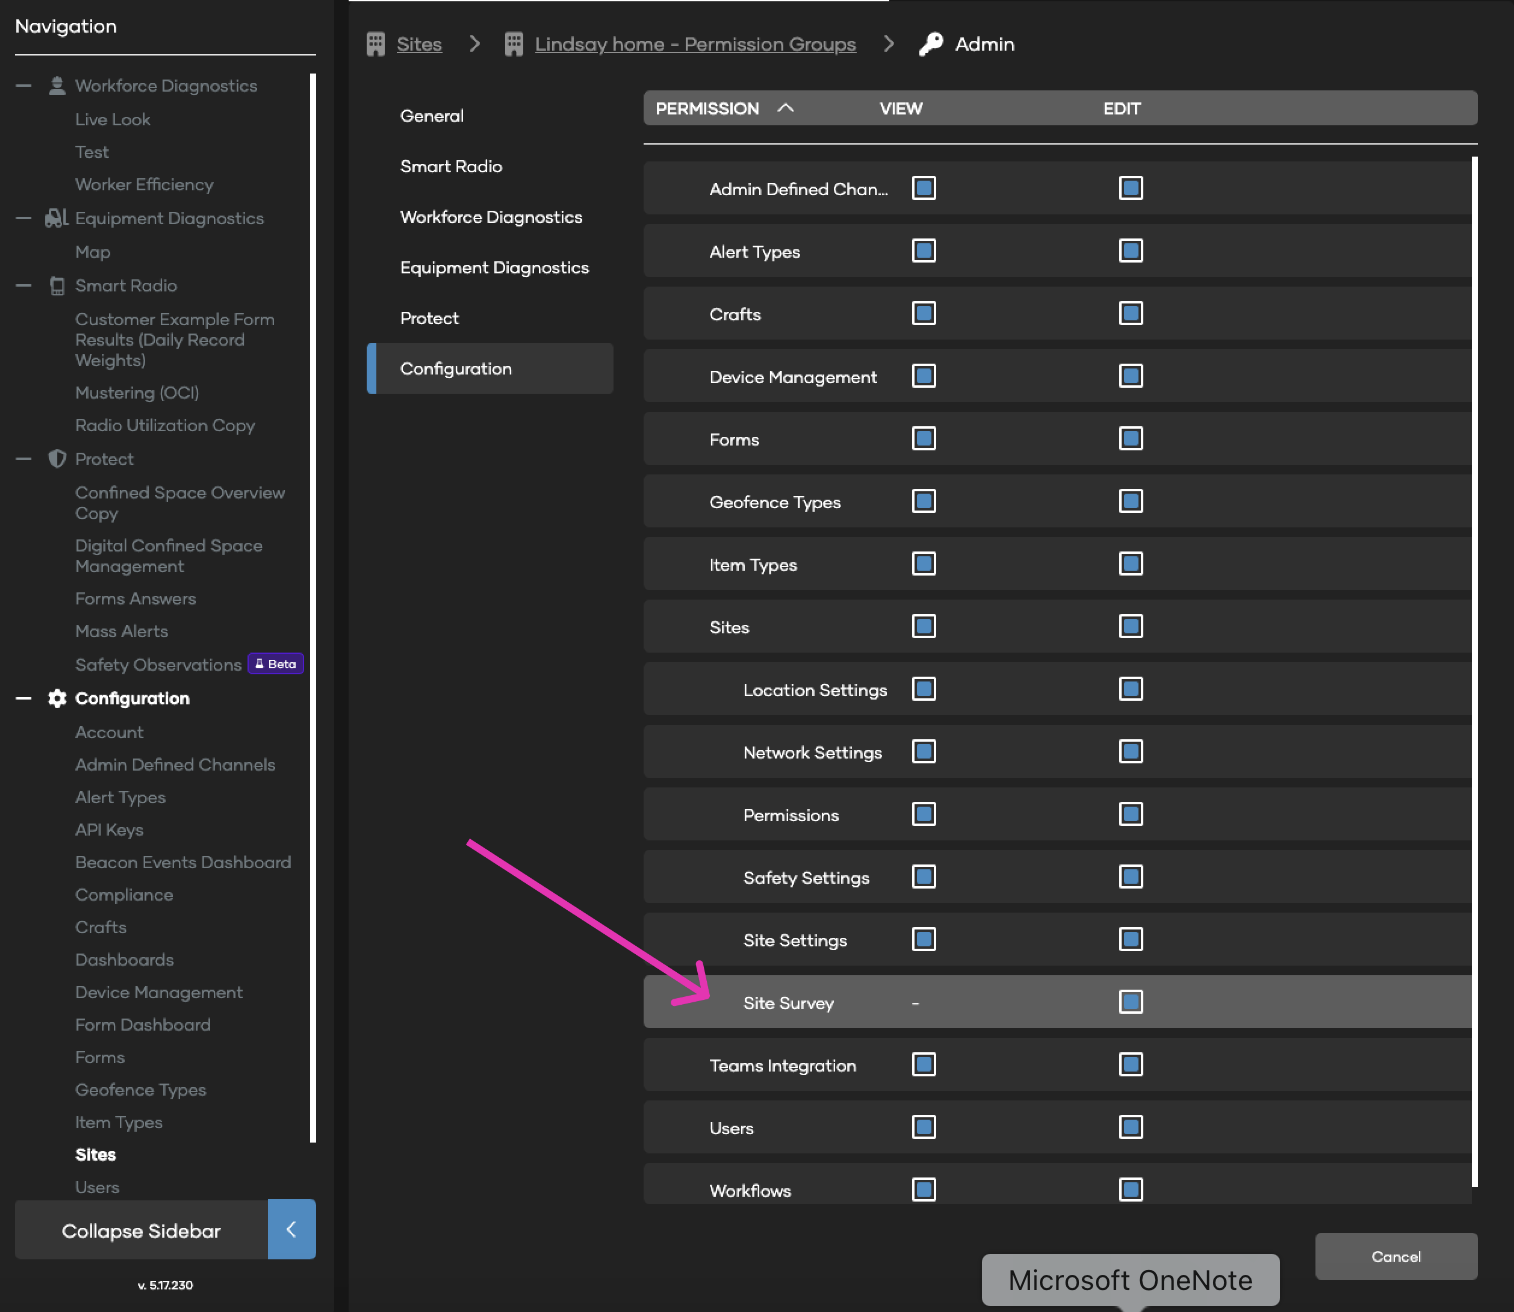Screen dimensions: 1514x1312
Task: Click the EDIT column header
Action: [x=1122, y=108]
